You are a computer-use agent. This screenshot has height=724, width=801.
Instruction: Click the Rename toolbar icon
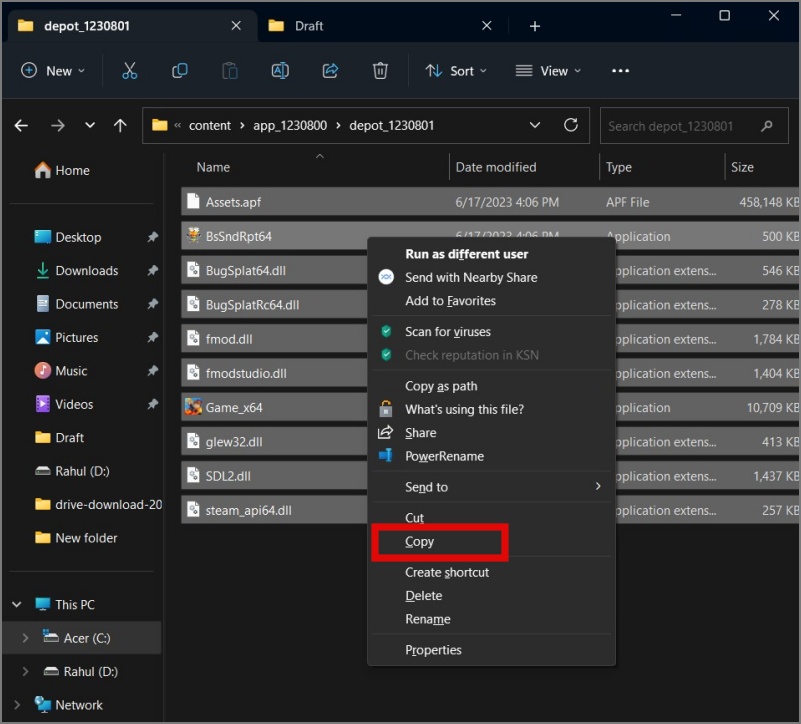click(280, 71)
